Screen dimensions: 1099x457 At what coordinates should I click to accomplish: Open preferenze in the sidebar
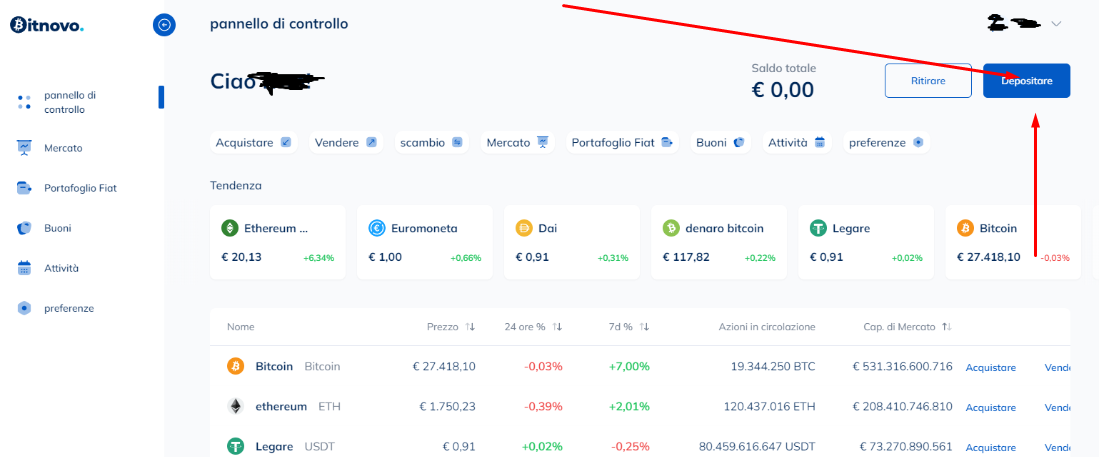[68, 308]
